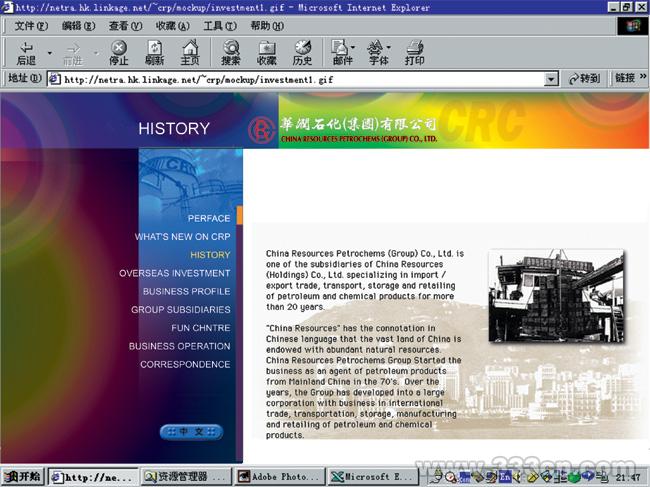Click the OVERSEAS INVESTMENT navigation link
This screenshot has width=650, height=487.
174,273
